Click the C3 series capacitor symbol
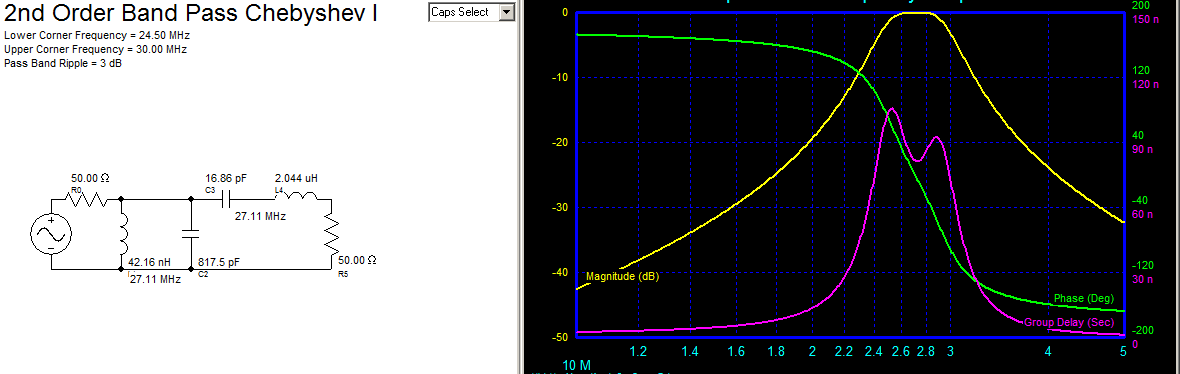 [x=226, y=200]
